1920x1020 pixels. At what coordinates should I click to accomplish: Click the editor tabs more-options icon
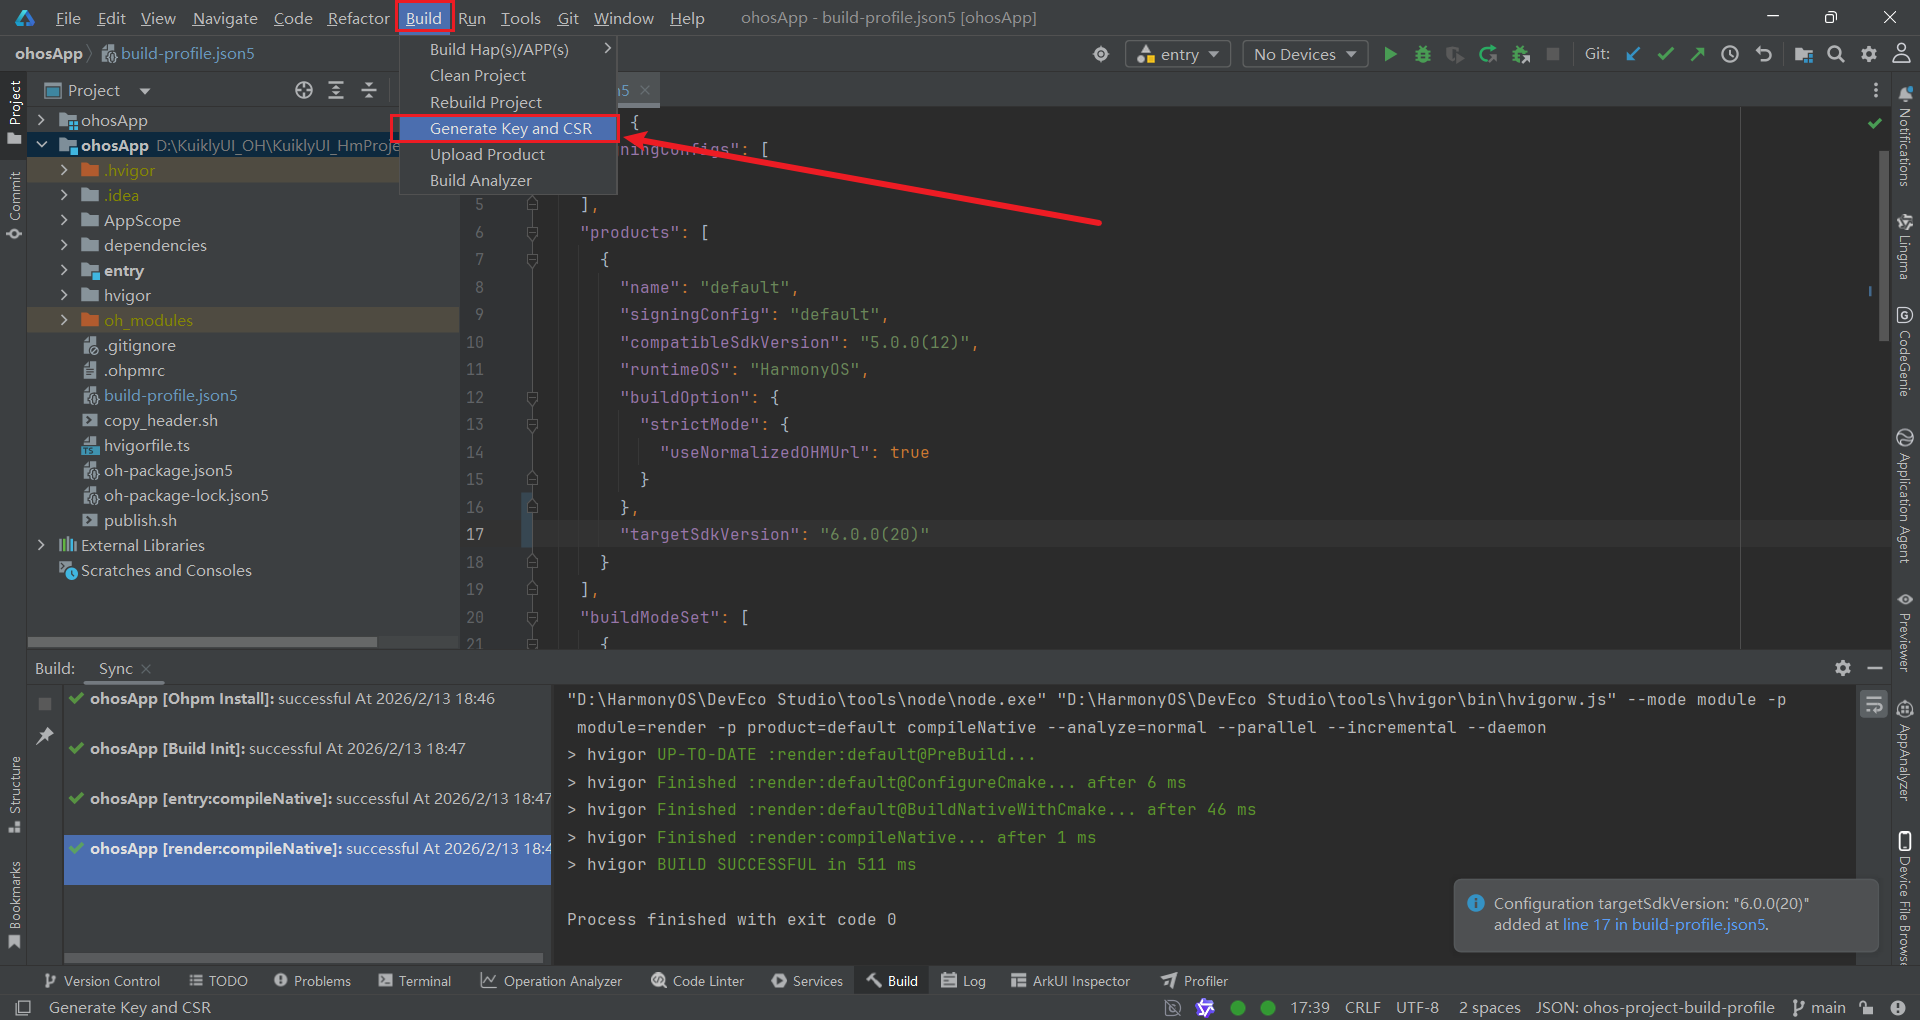(x=1875, y=90)
